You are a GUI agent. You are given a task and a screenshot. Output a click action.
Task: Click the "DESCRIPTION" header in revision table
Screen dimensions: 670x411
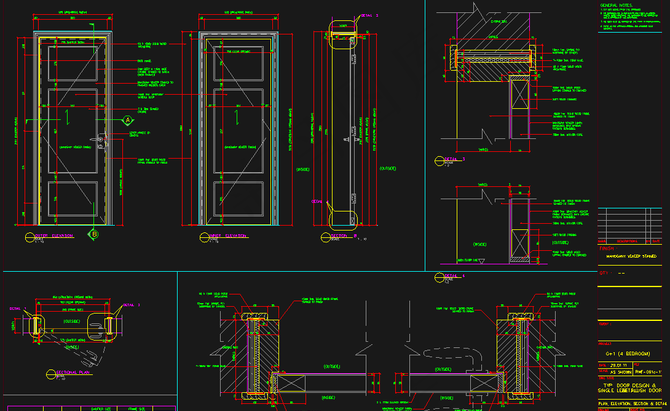[x=627, y=241]
